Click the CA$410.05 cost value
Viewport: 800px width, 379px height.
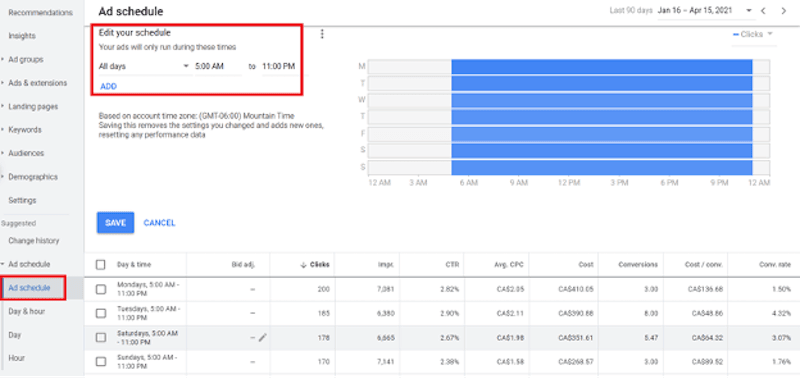coord(576,289)
